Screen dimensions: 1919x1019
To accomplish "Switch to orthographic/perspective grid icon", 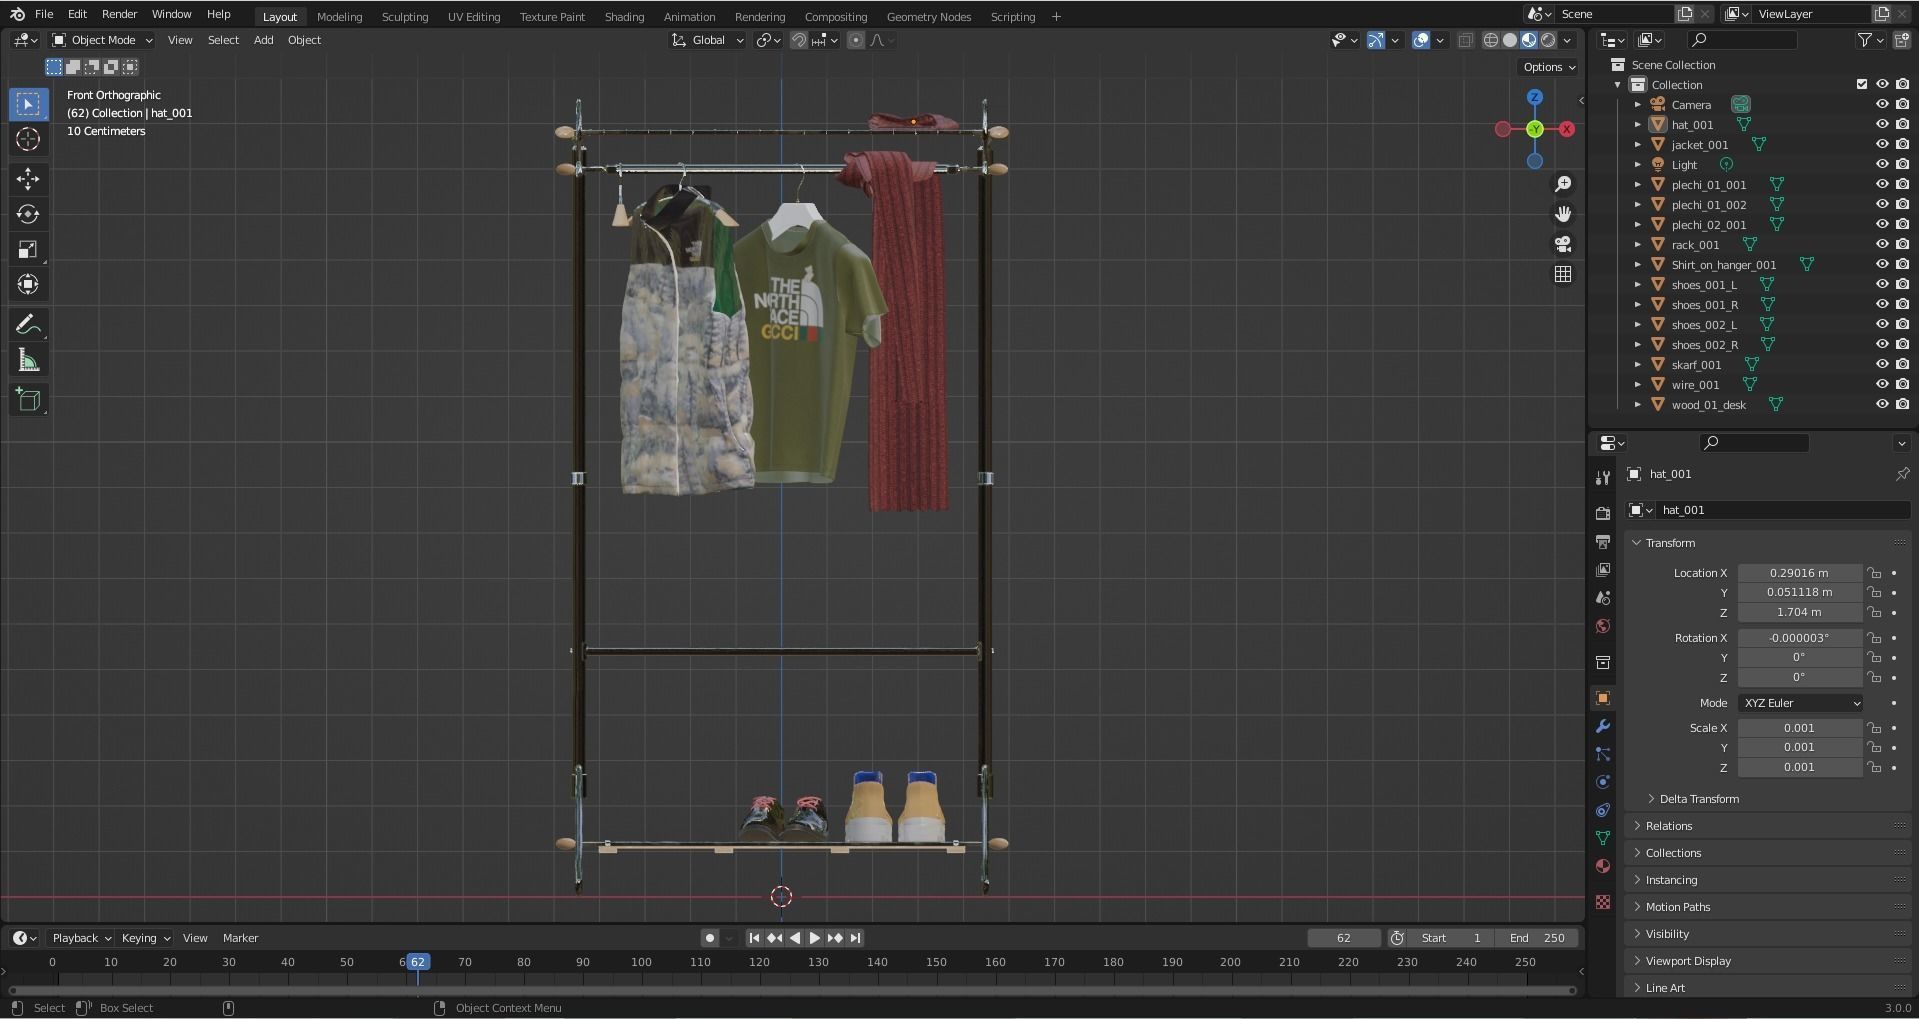I will pos(1563,274).
